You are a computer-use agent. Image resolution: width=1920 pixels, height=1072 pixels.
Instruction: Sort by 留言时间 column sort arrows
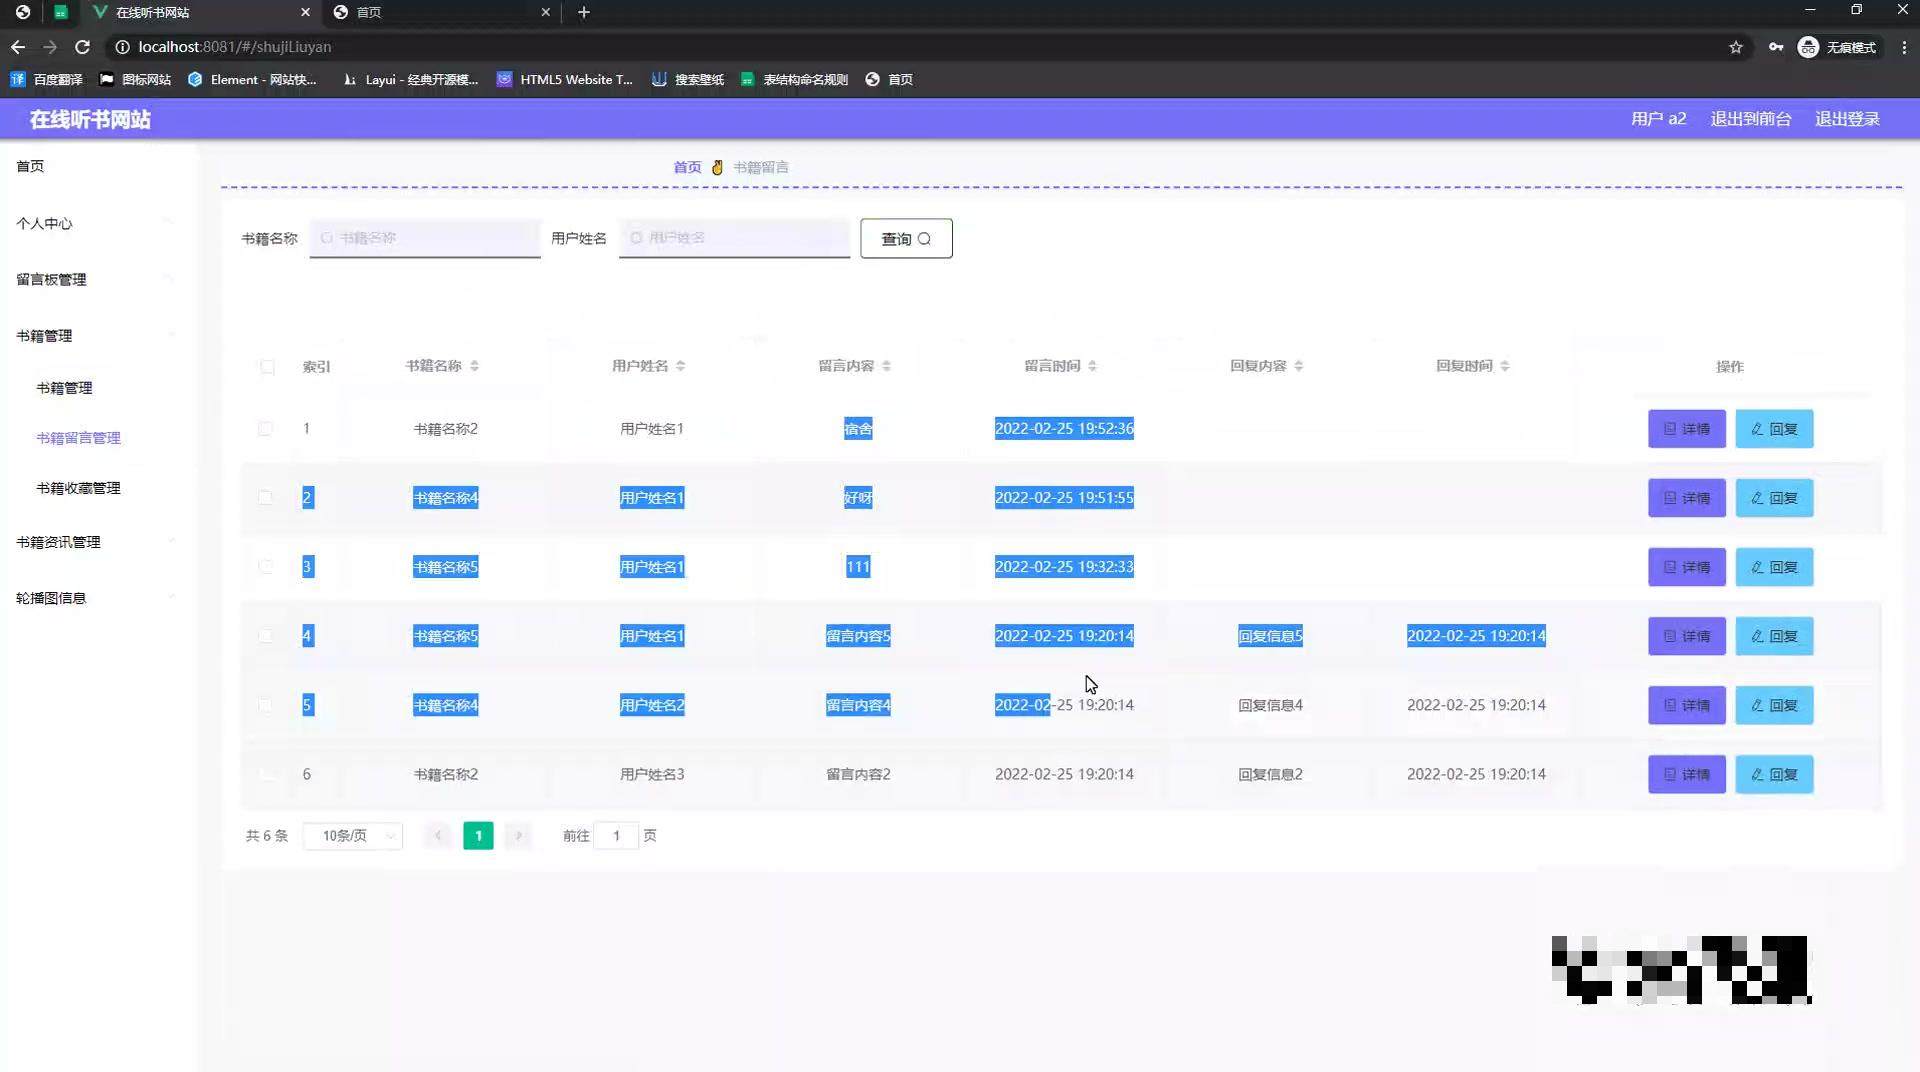click(x=1092, y=366)
